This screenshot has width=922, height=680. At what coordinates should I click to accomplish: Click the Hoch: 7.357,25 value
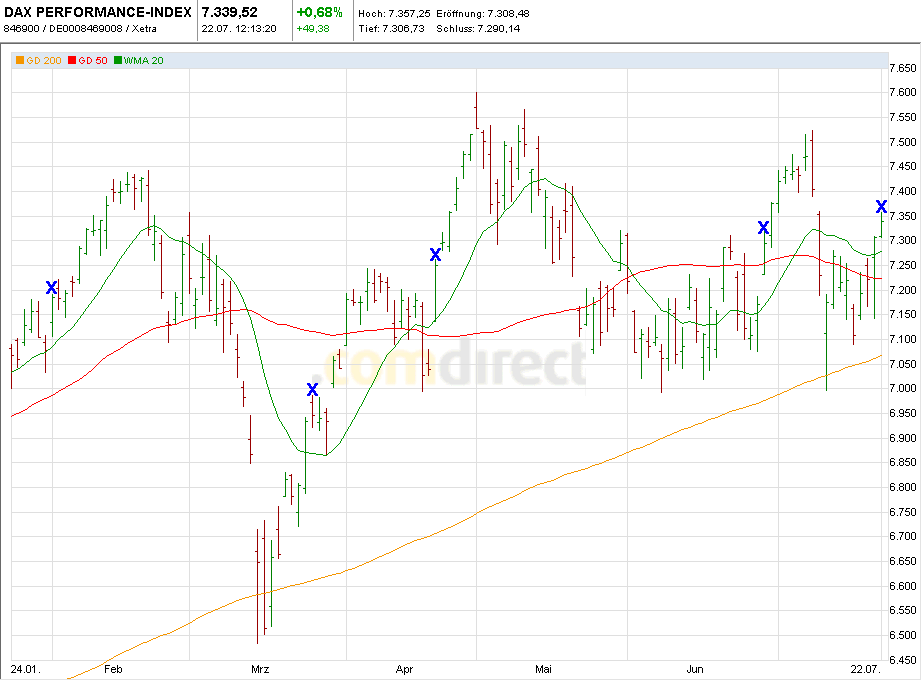[x=394, y=14]
